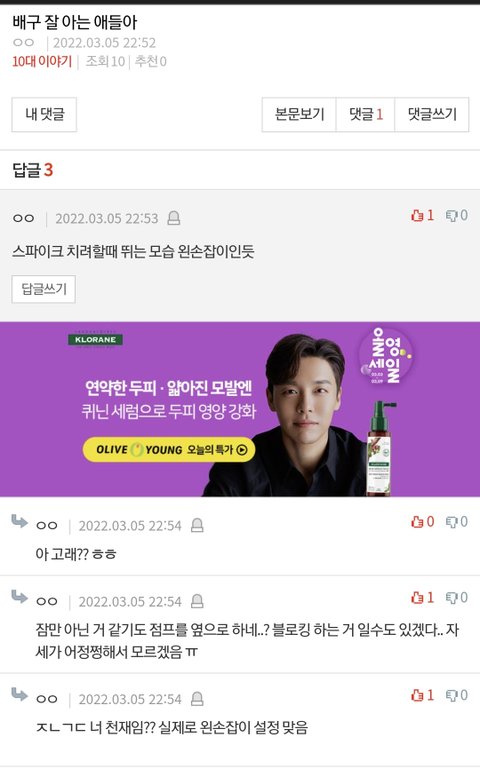Upvote the first reply posted at 22:53
The height and width of the screenshot is (769, 480).
(x=422, y=215)
